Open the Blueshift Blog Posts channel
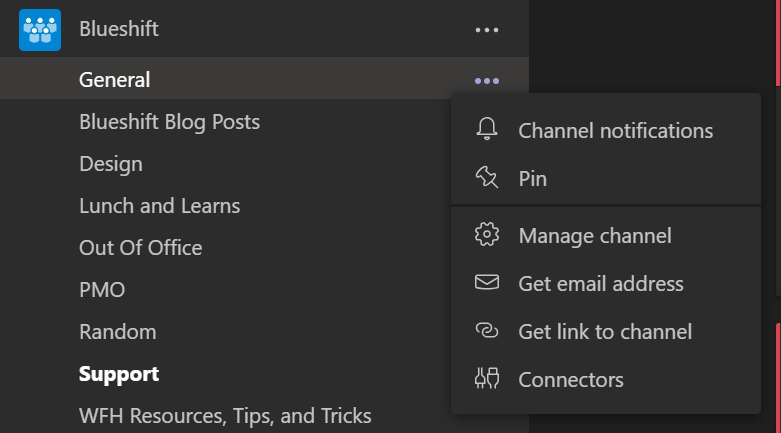 coord(169,122)
